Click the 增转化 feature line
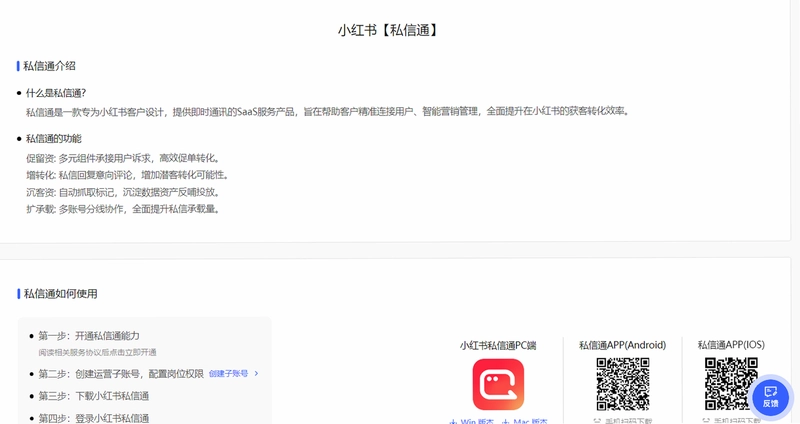 [128, 175]
